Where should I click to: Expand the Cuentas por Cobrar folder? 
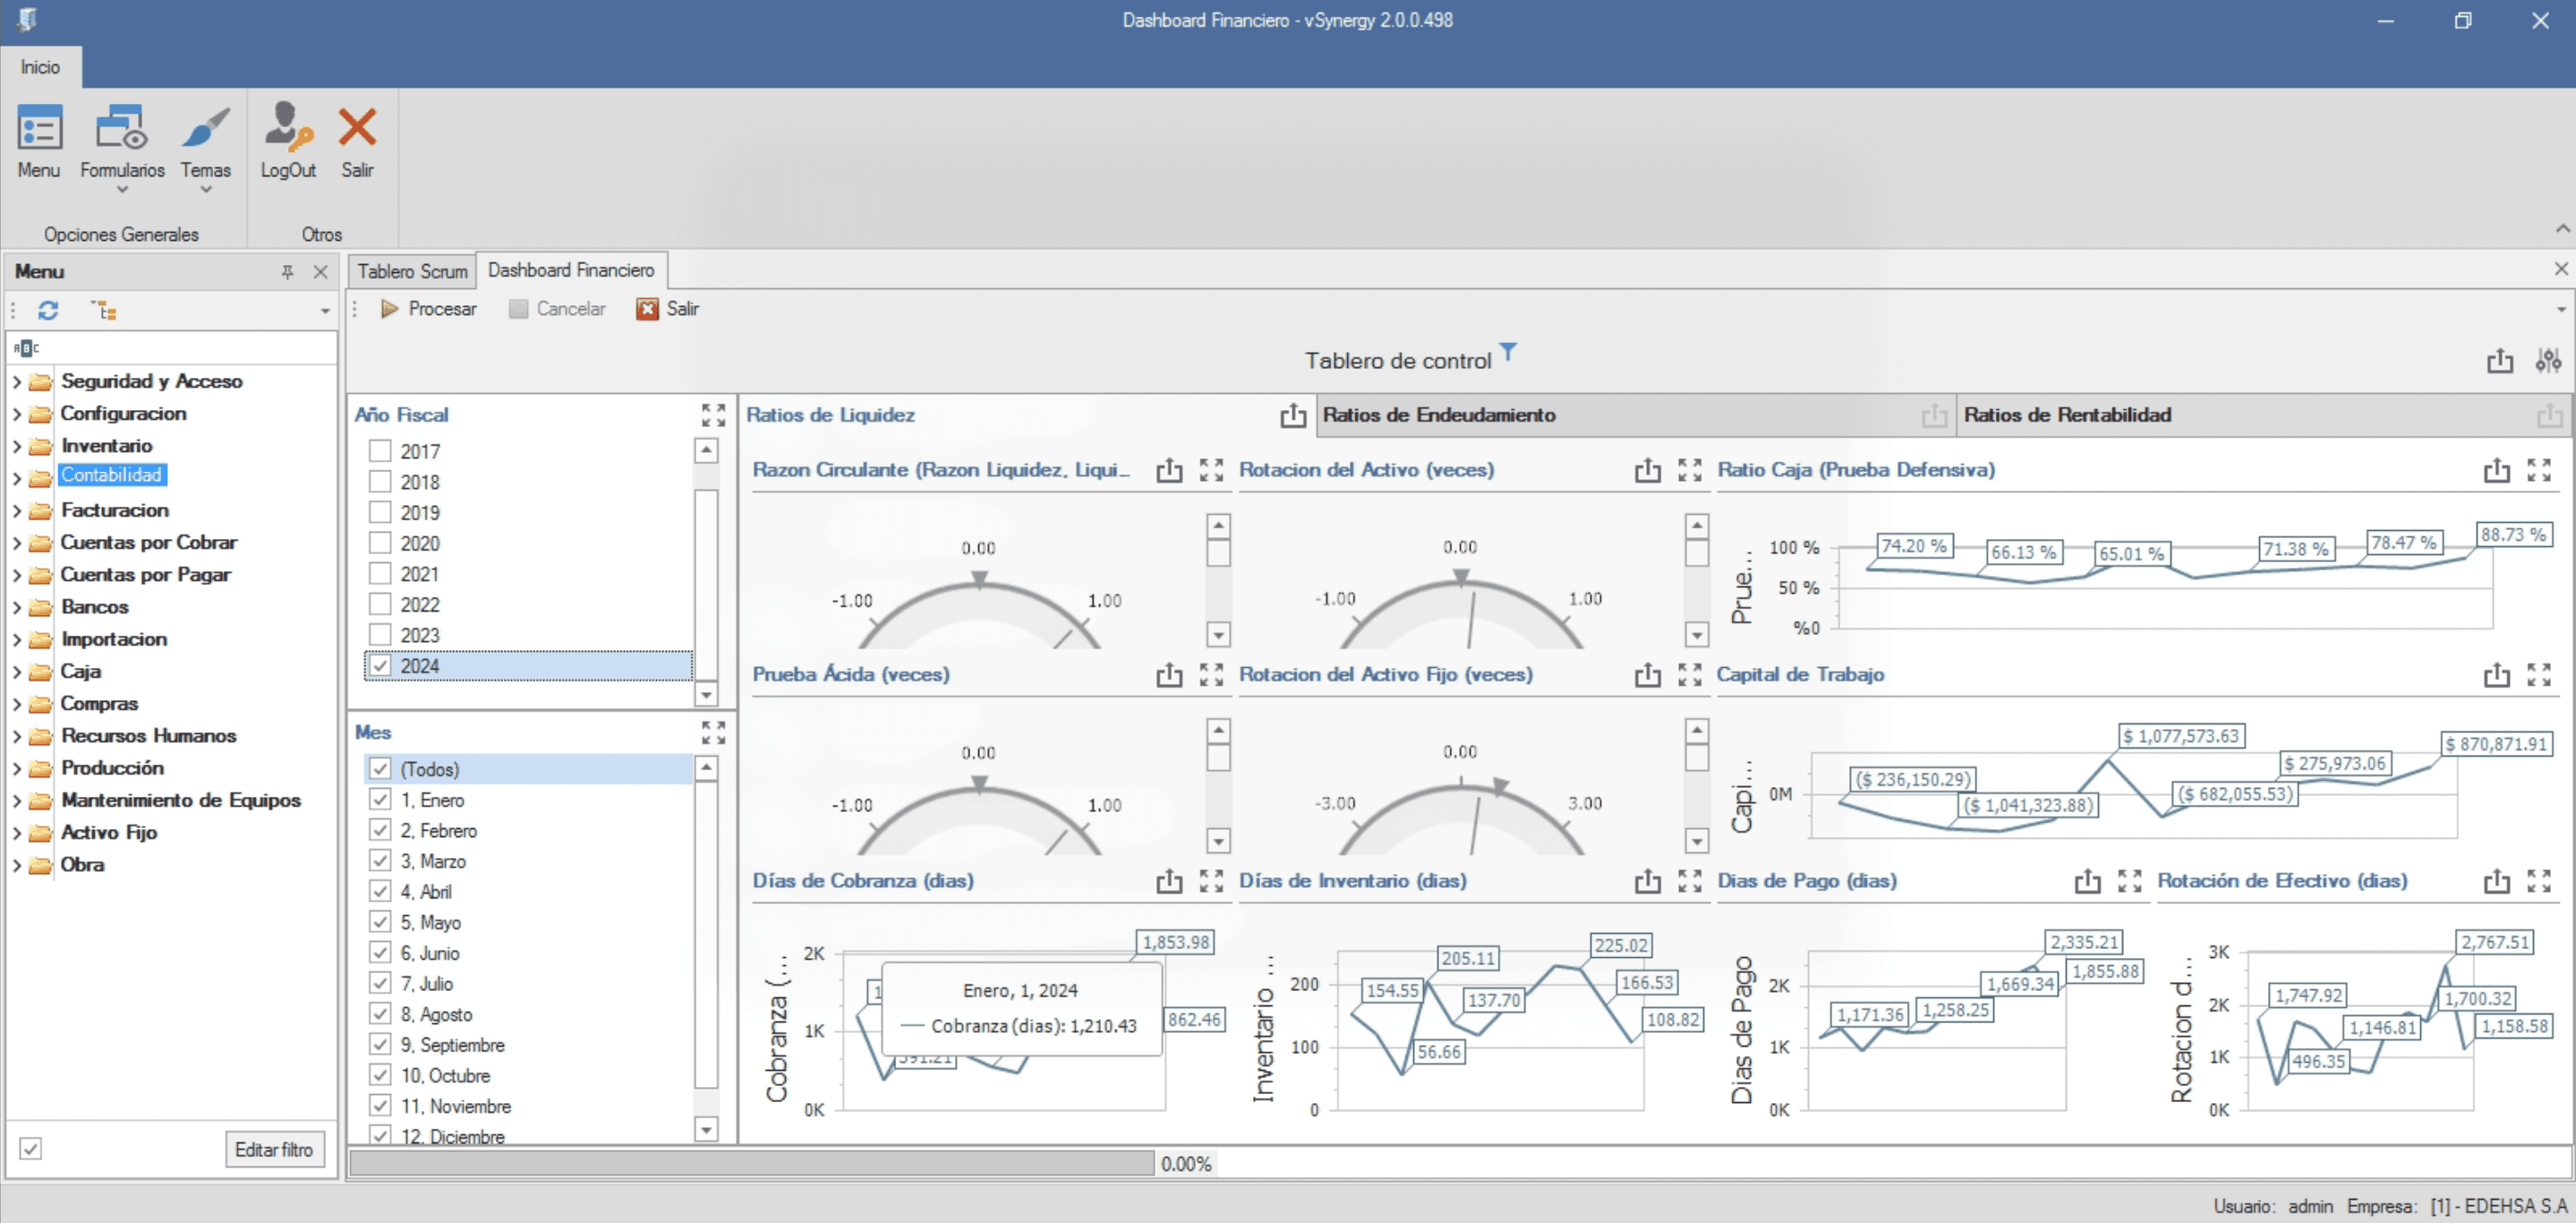[16, 542]
